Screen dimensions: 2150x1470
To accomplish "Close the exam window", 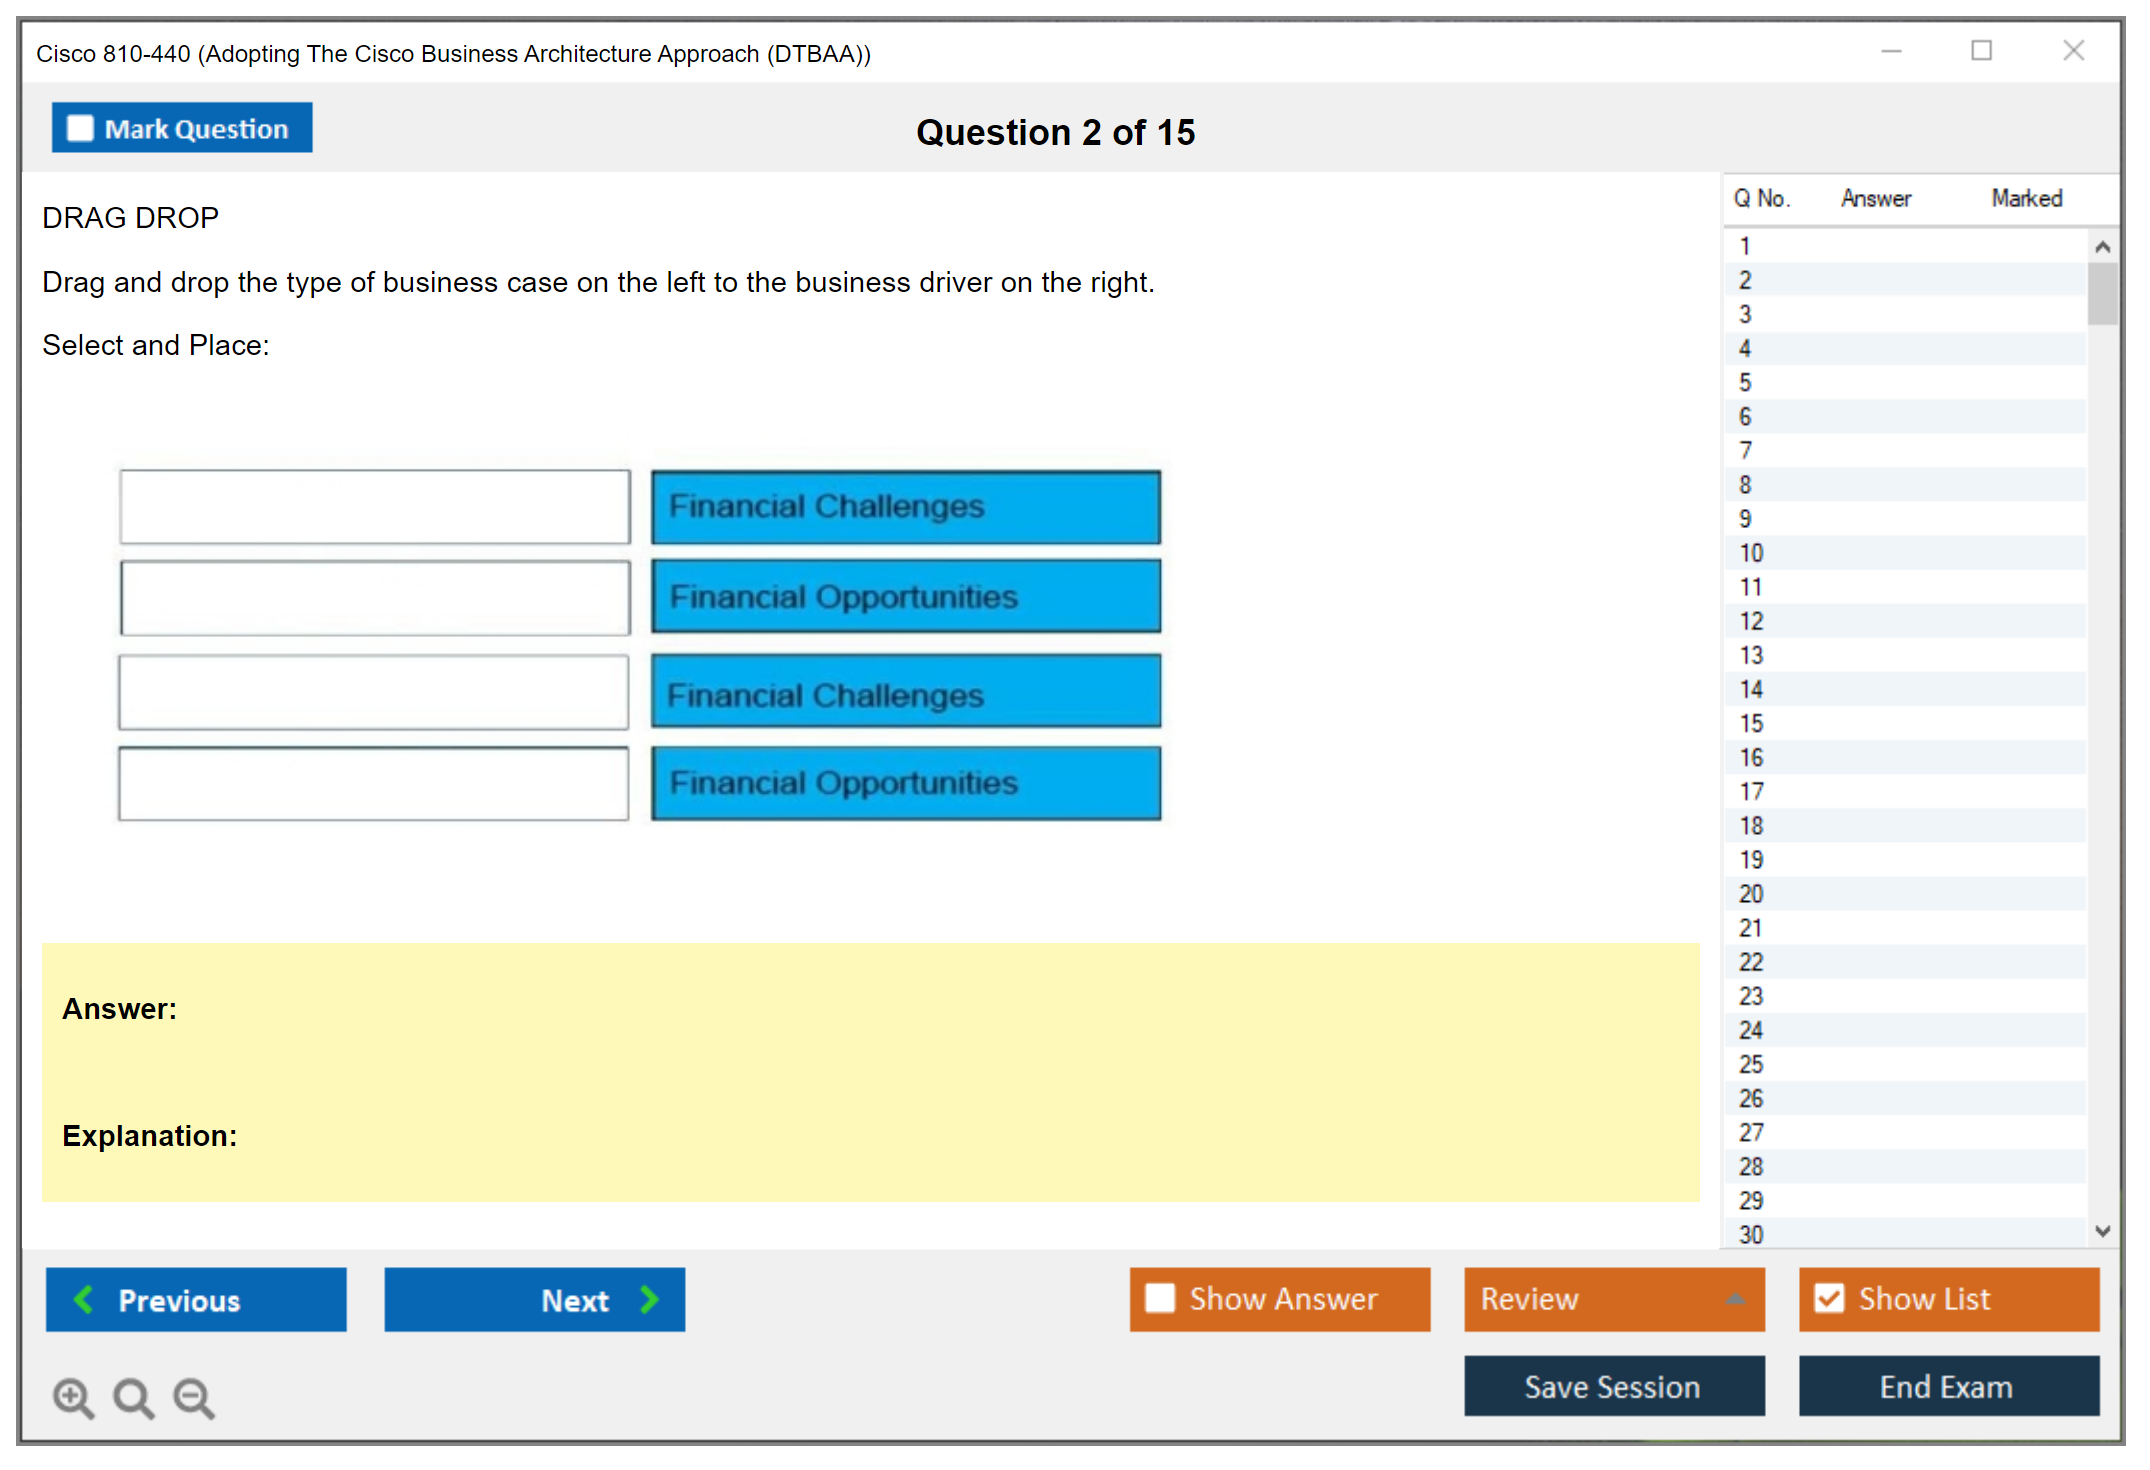I will [2073, 51].
